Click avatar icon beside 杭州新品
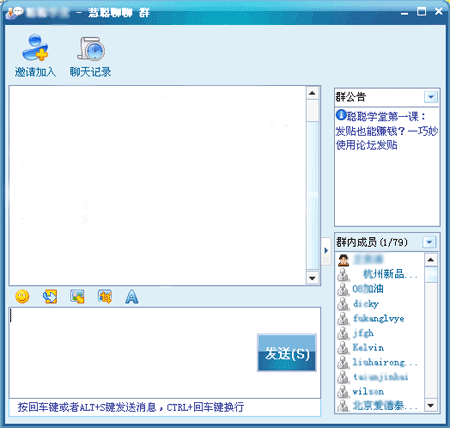The width and height of the screenshot is (450, 428). pyautogui.click(x=343, y=275)
